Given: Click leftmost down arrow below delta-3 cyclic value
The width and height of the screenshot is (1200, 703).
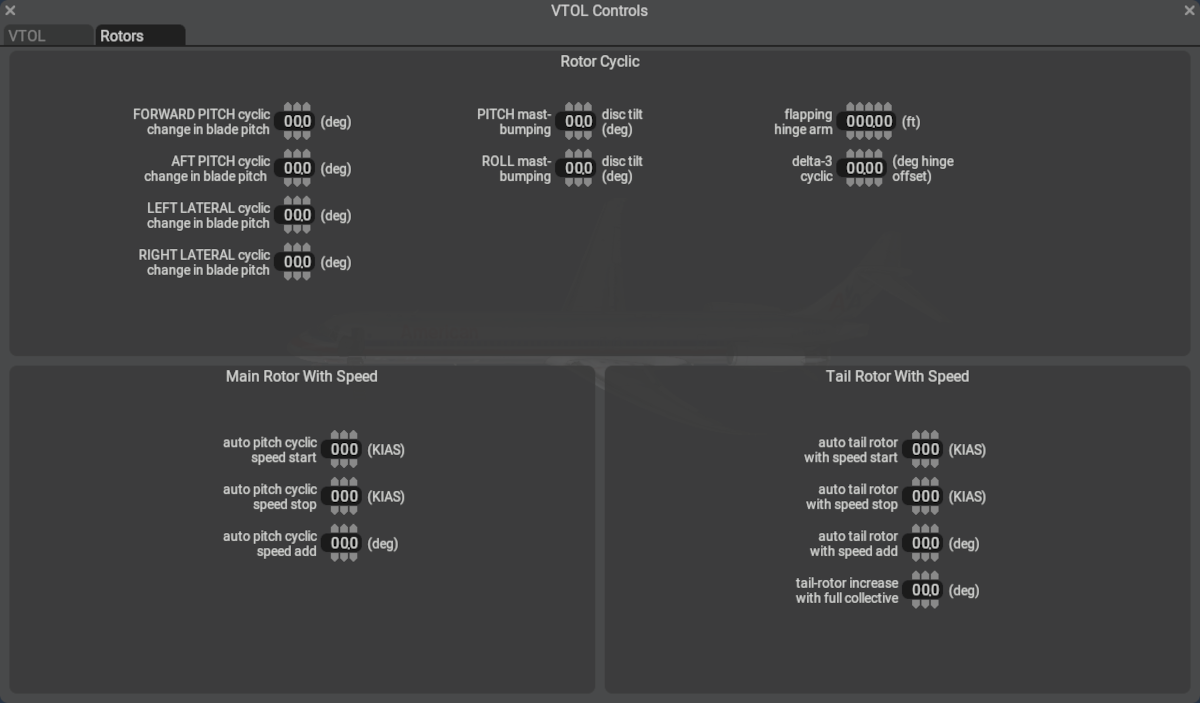Looking at the screenshot, I should click(851, 183).
